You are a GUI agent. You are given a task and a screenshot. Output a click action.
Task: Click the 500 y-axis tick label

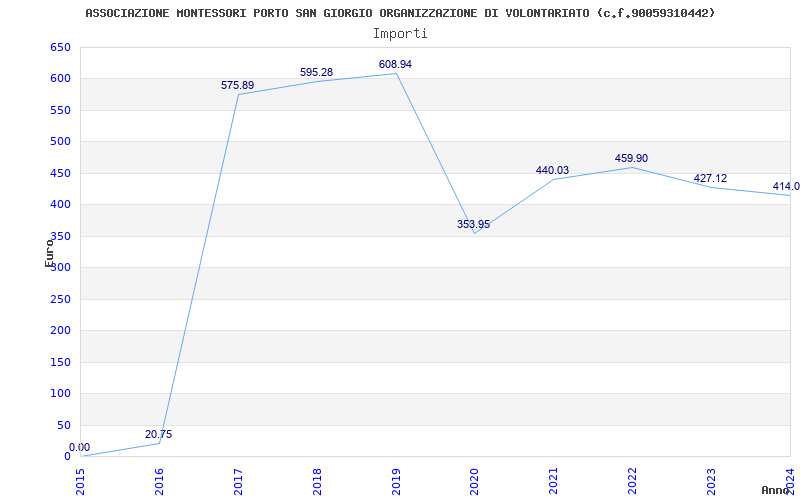[60, 142]
